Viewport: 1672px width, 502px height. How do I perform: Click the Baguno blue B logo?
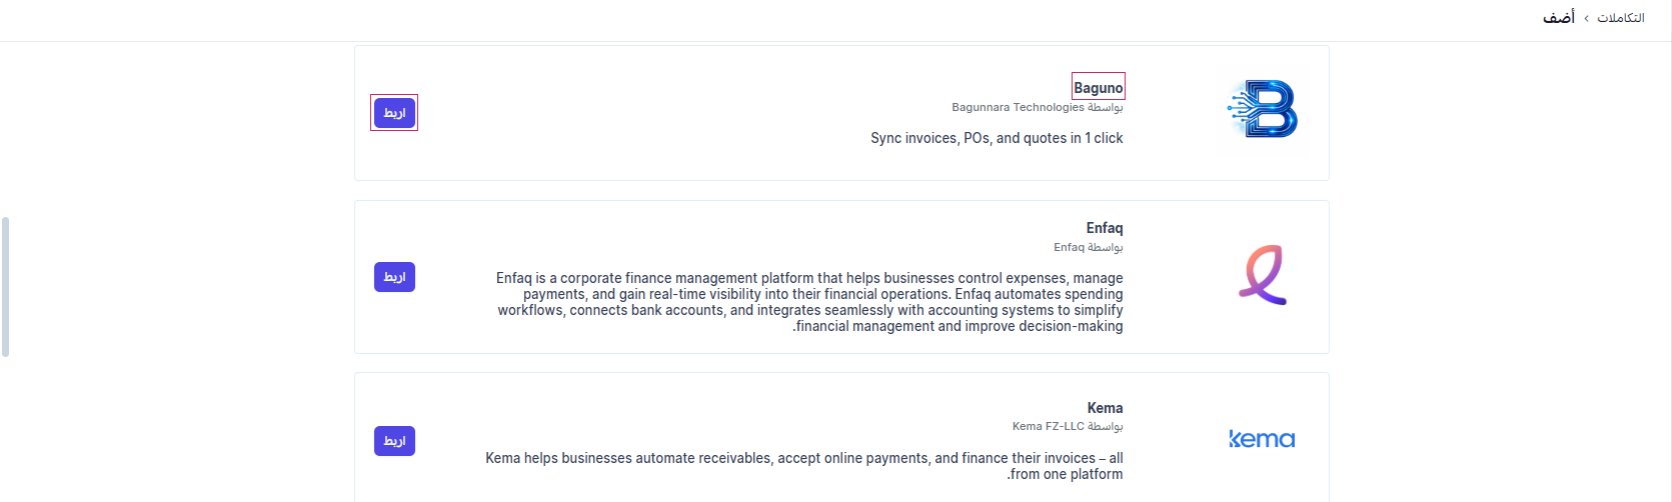point(1262,109)
